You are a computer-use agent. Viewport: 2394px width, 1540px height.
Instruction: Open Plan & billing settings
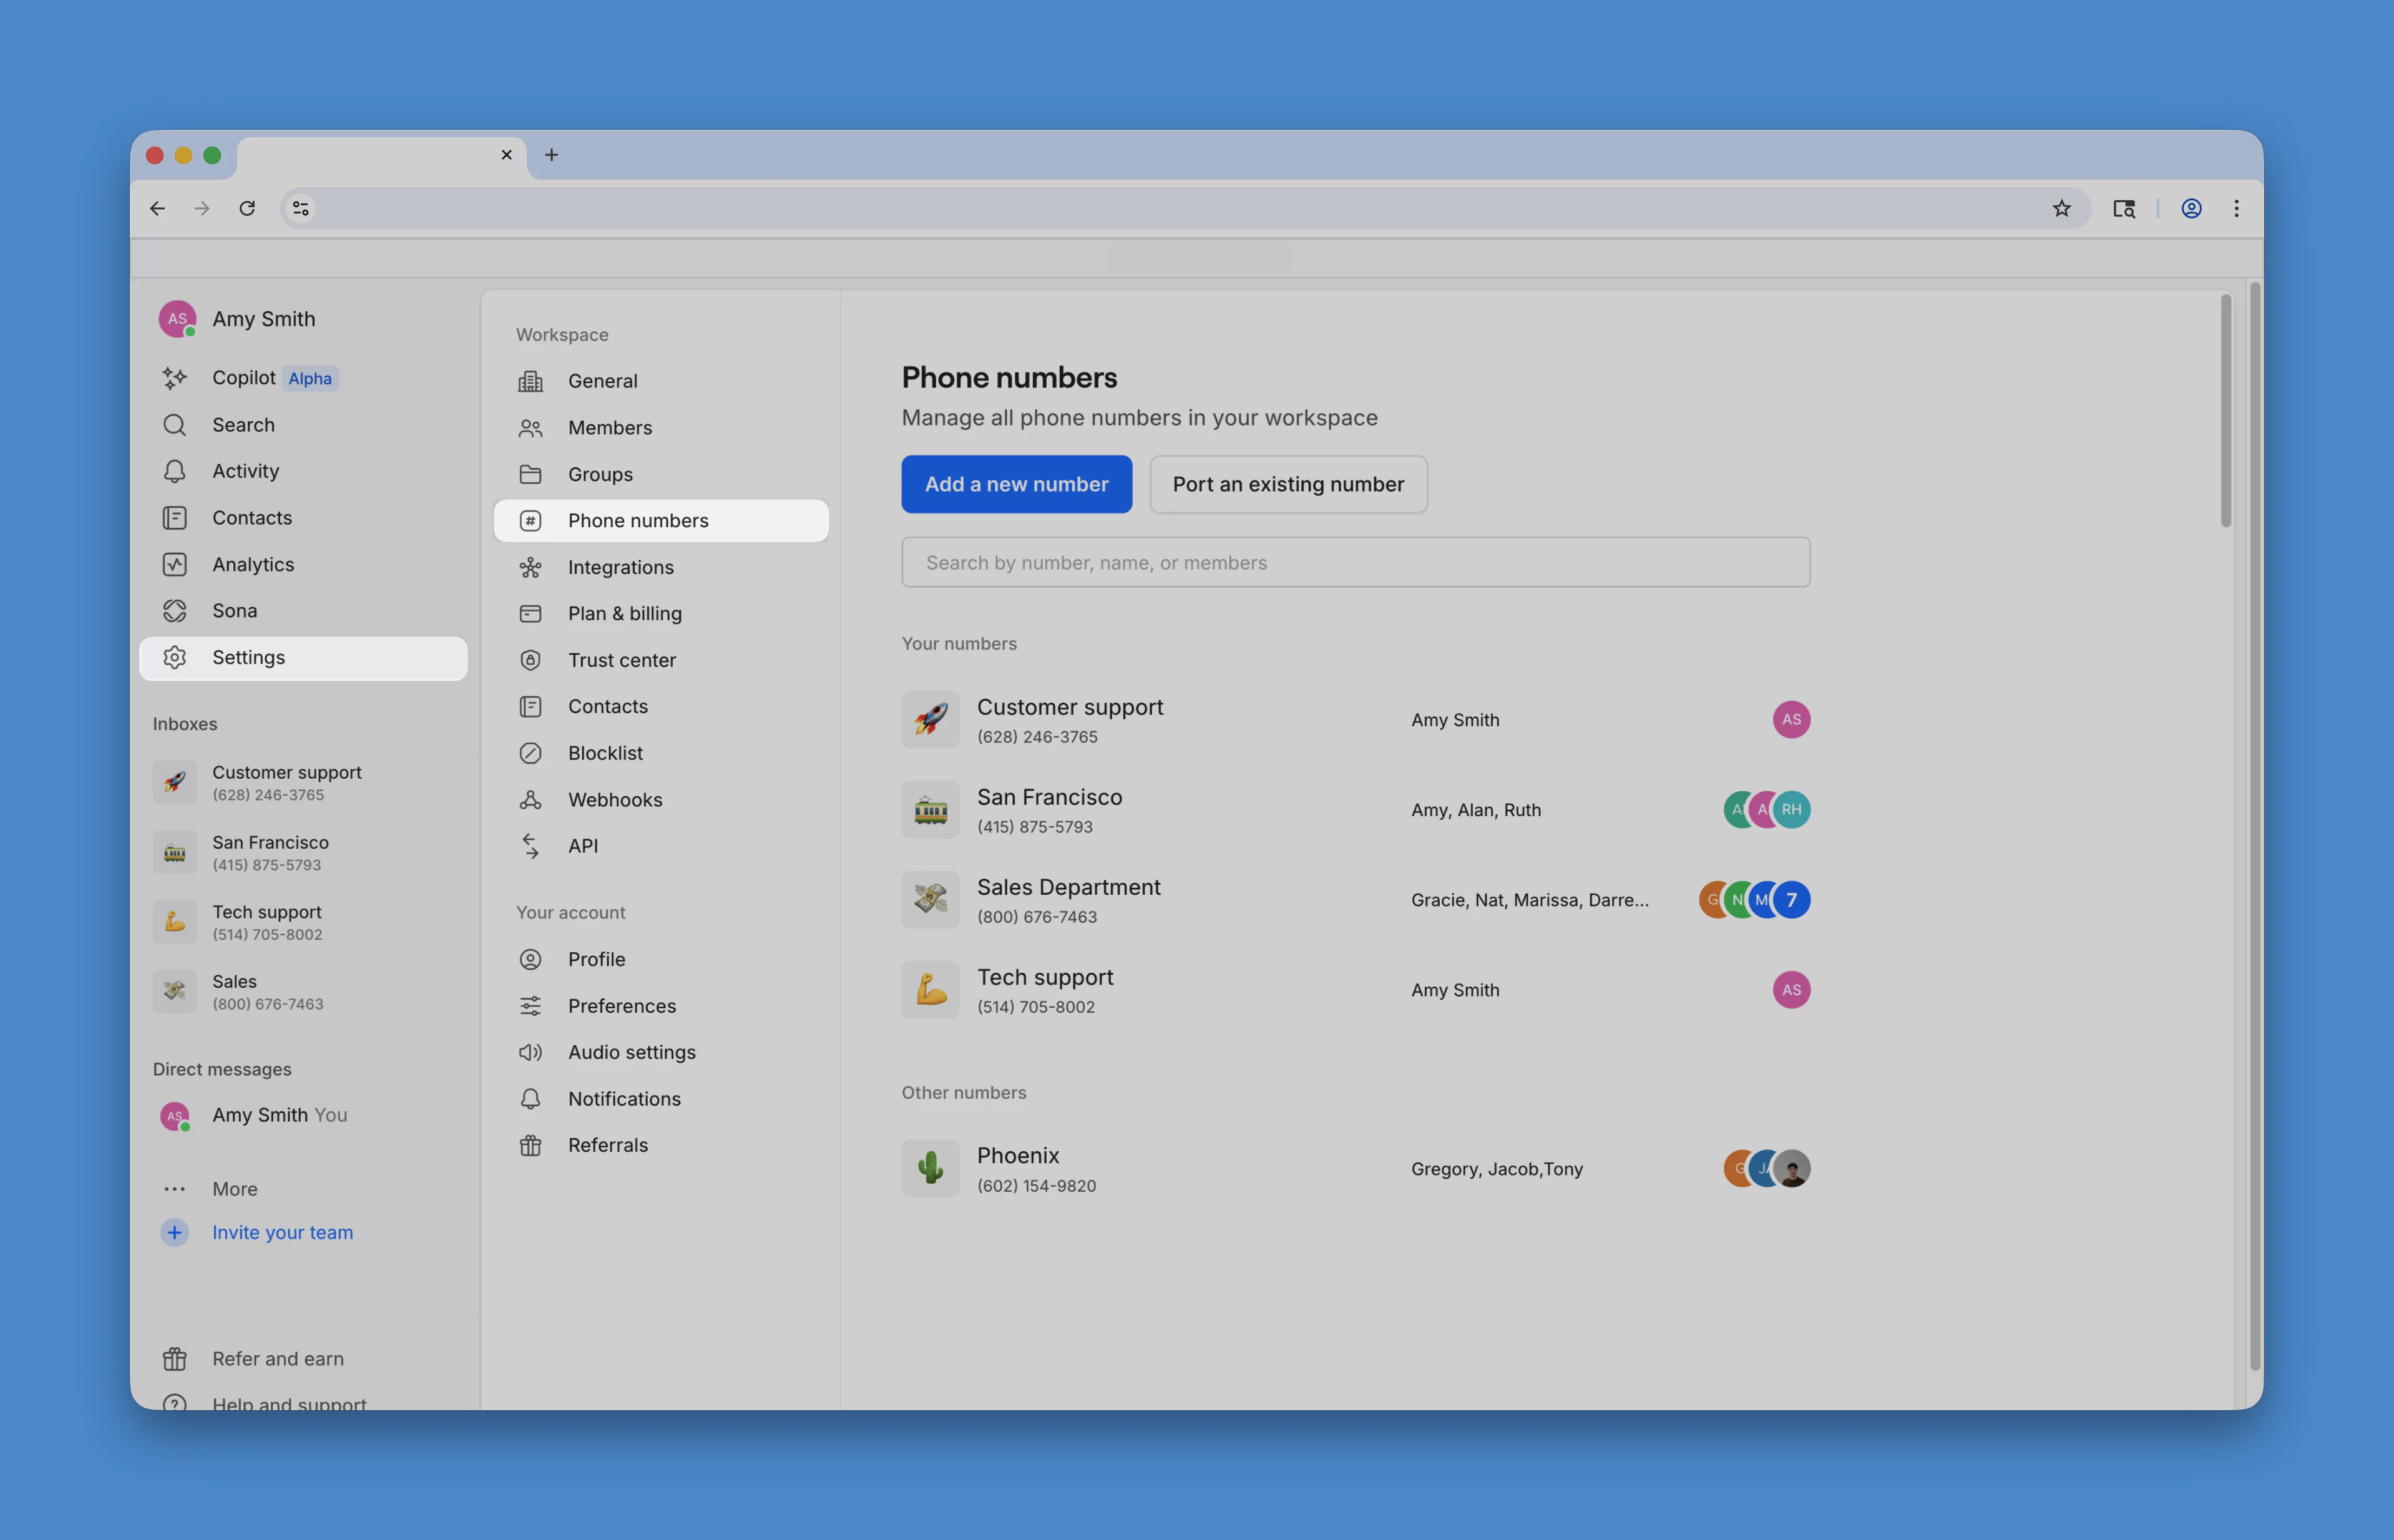tap(661, 614)
